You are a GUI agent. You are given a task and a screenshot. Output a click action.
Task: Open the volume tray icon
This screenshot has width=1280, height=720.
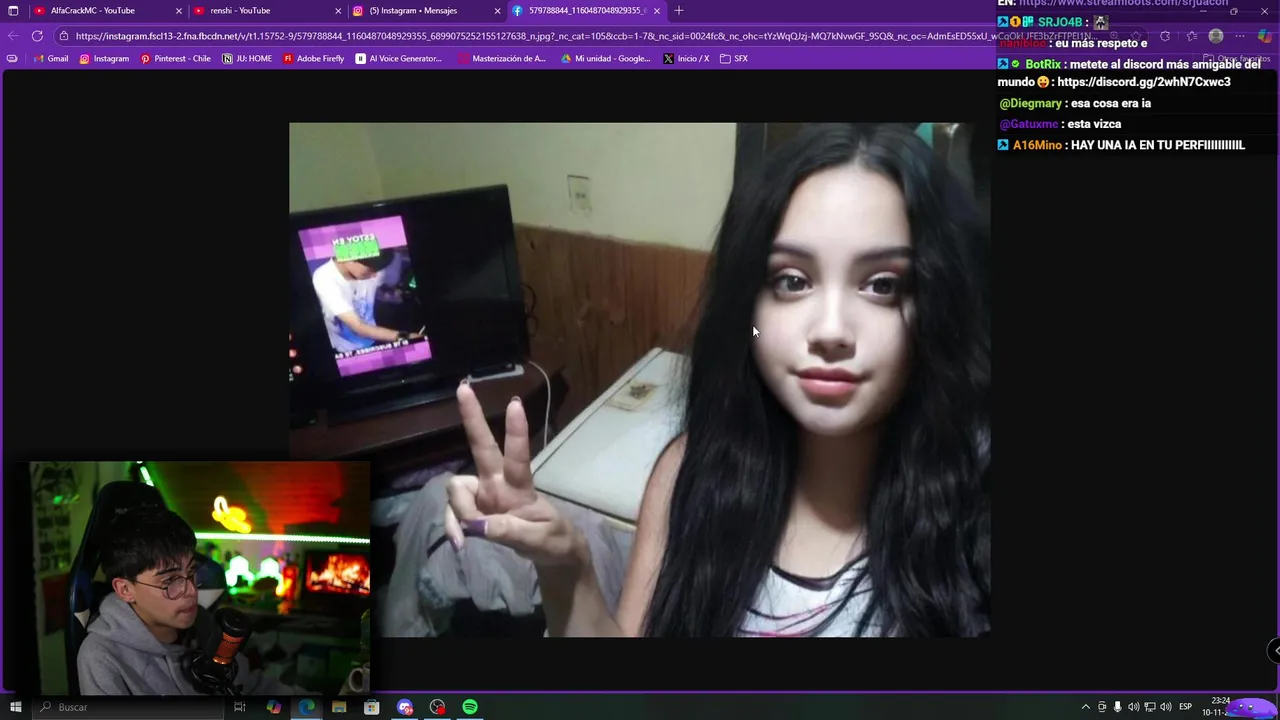click(1134, 707)
